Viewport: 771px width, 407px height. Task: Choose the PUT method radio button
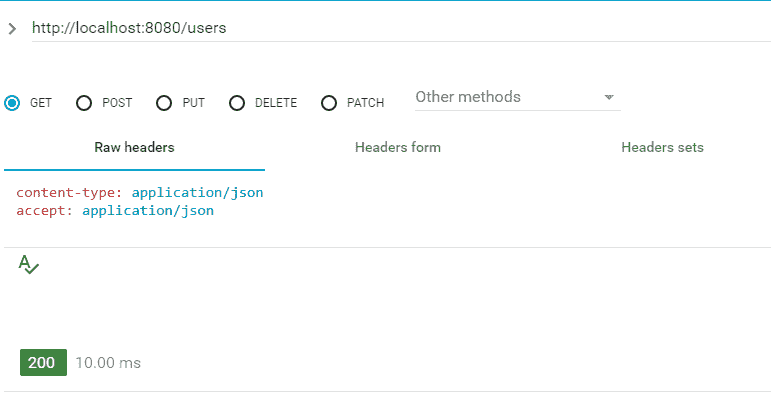(164, 102)
